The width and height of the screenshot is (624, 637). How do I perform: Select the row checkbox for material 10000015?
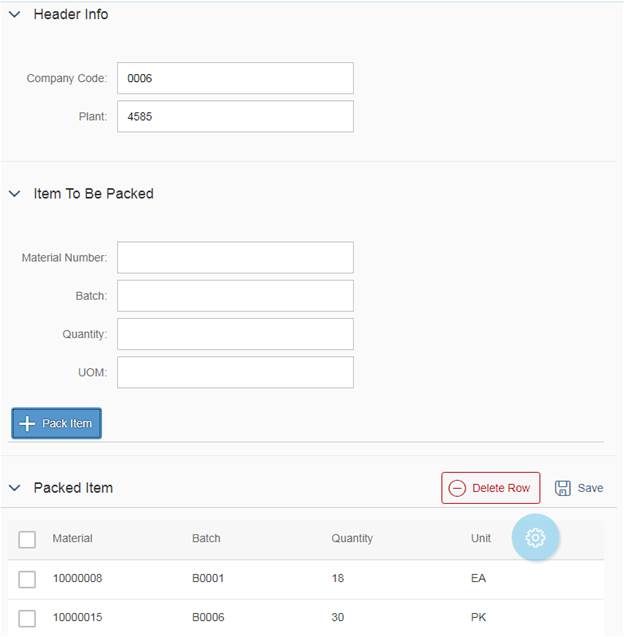click(x=27, y=618)
